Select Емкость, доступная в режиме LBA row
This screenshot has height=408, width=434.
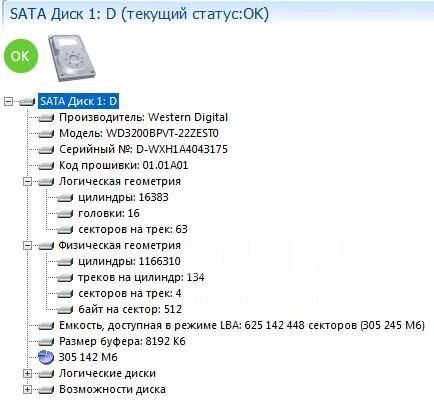point(242,325)
